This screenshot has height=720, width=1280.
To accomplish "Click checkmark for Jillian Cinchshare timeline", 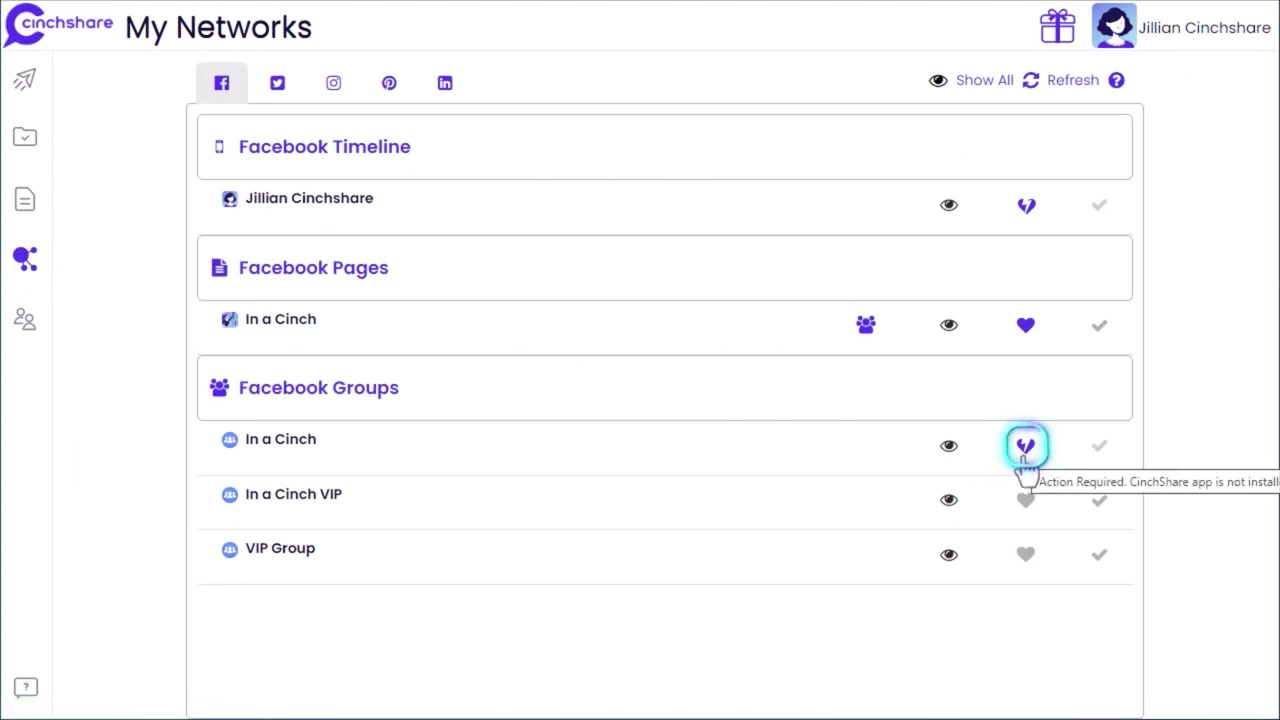I will click(1099, 205).
